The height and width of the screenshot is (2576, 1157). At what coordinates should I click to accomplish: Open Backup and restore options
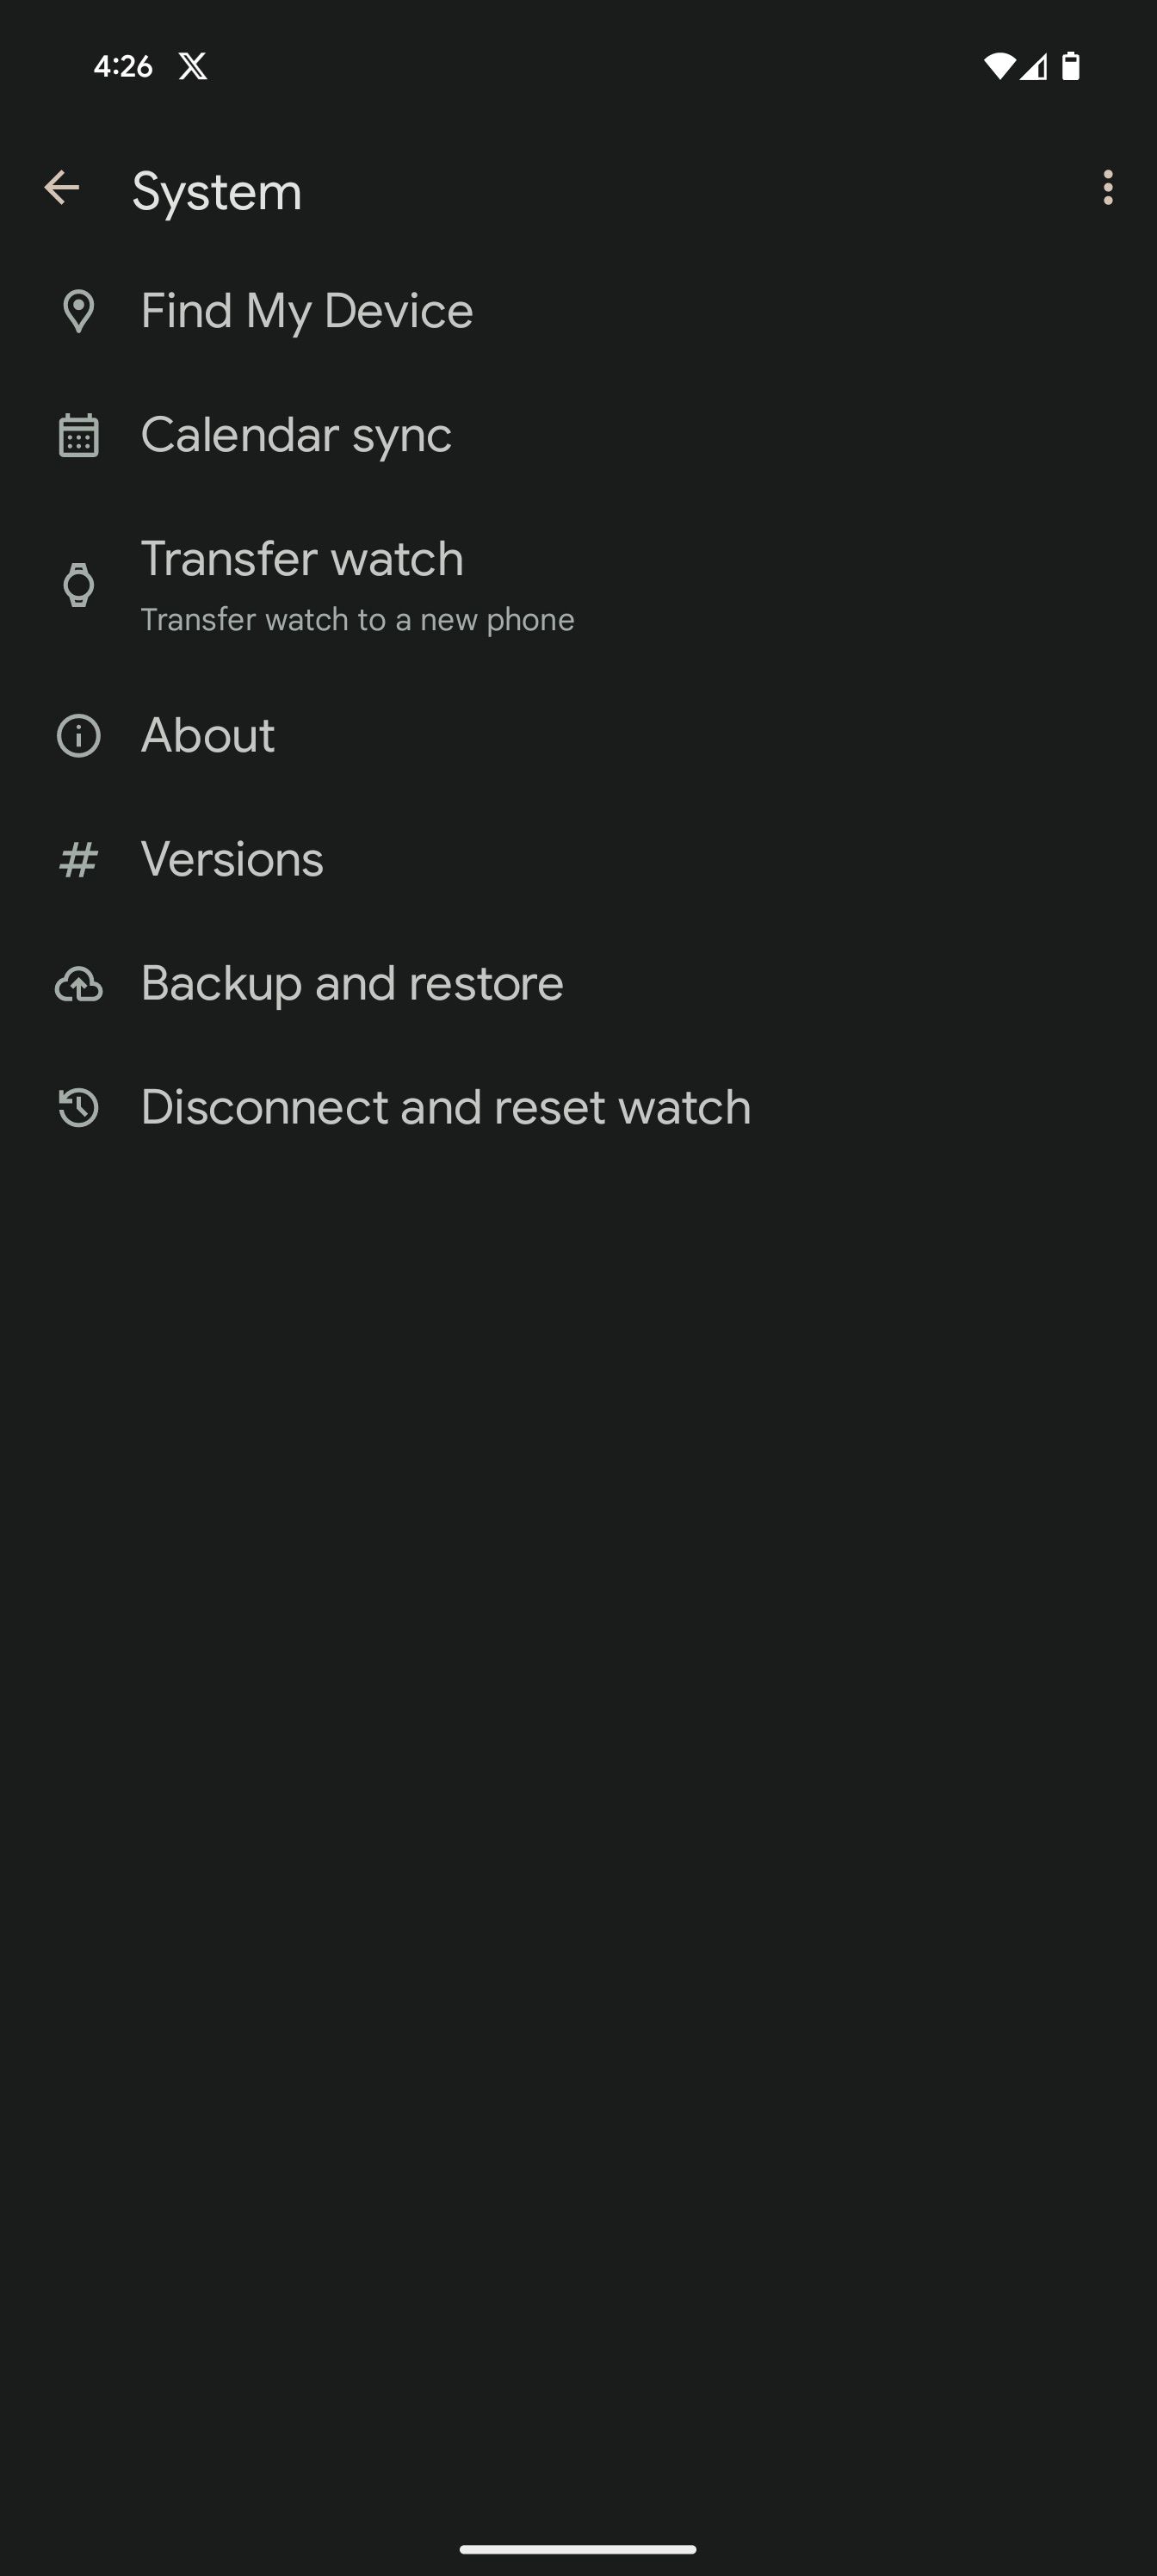(351, 983)
